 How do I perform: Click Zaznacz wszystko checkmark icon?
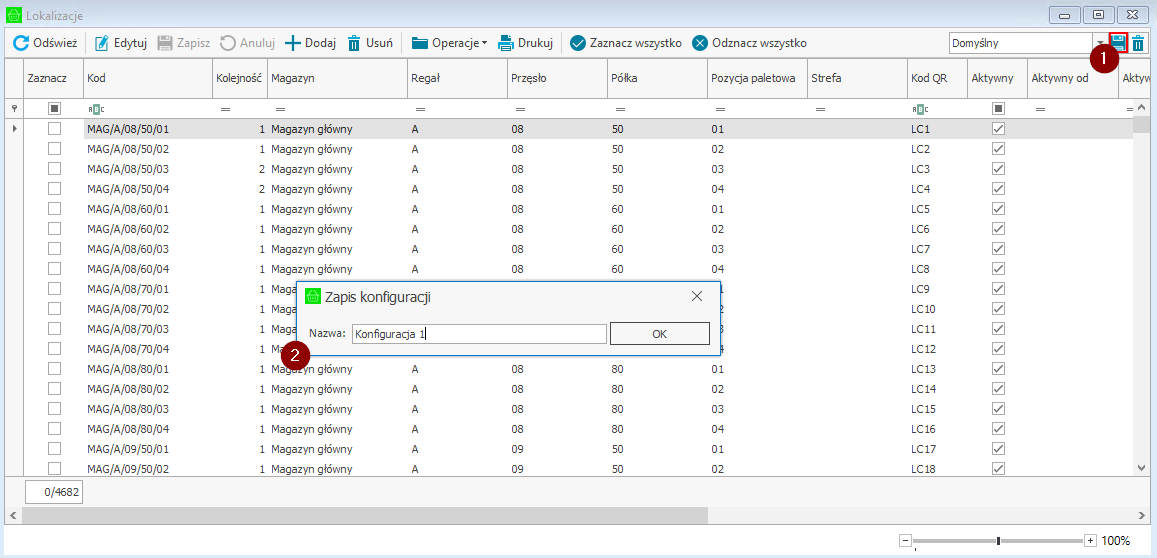point(578,43)
